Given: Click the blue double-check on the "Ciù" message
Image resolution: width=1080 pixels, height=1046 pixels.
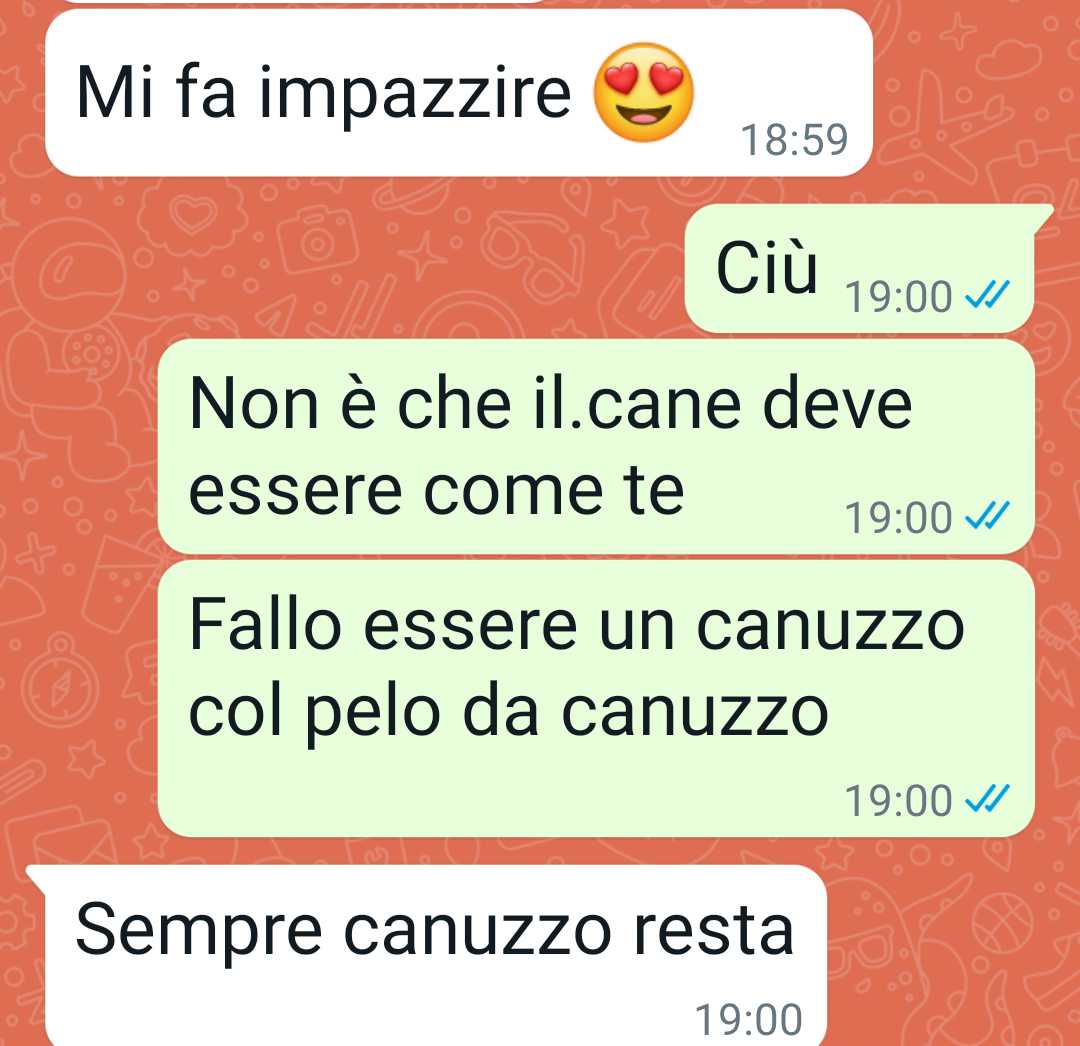Looking at the screenshot, I should tap(987, 295).
